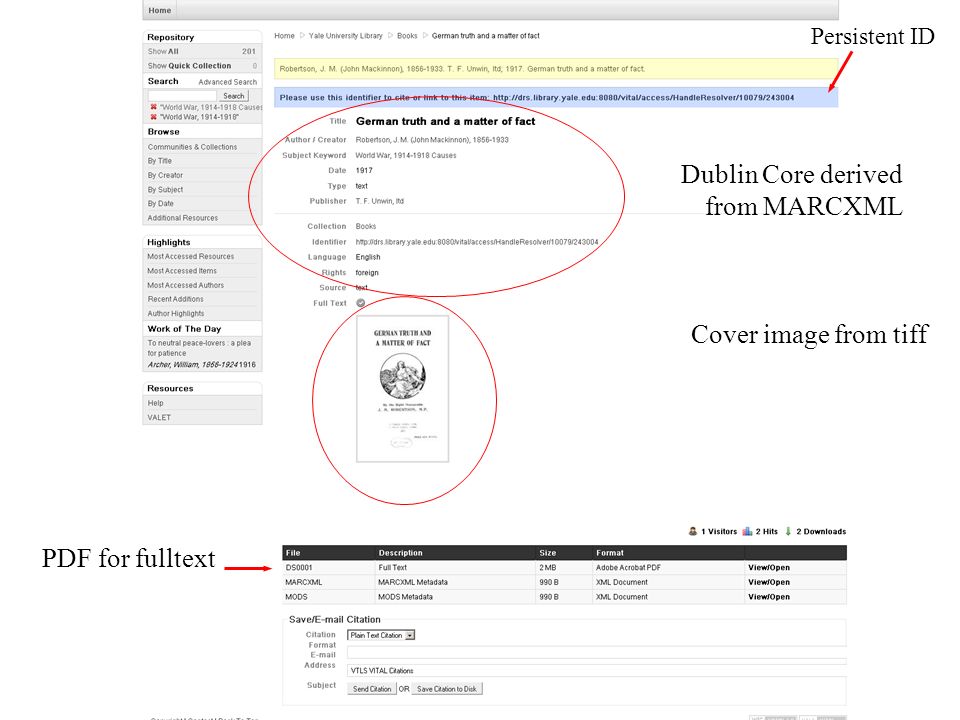Open Author Highlights
960x720 pixels.
(x=176, y=313)
